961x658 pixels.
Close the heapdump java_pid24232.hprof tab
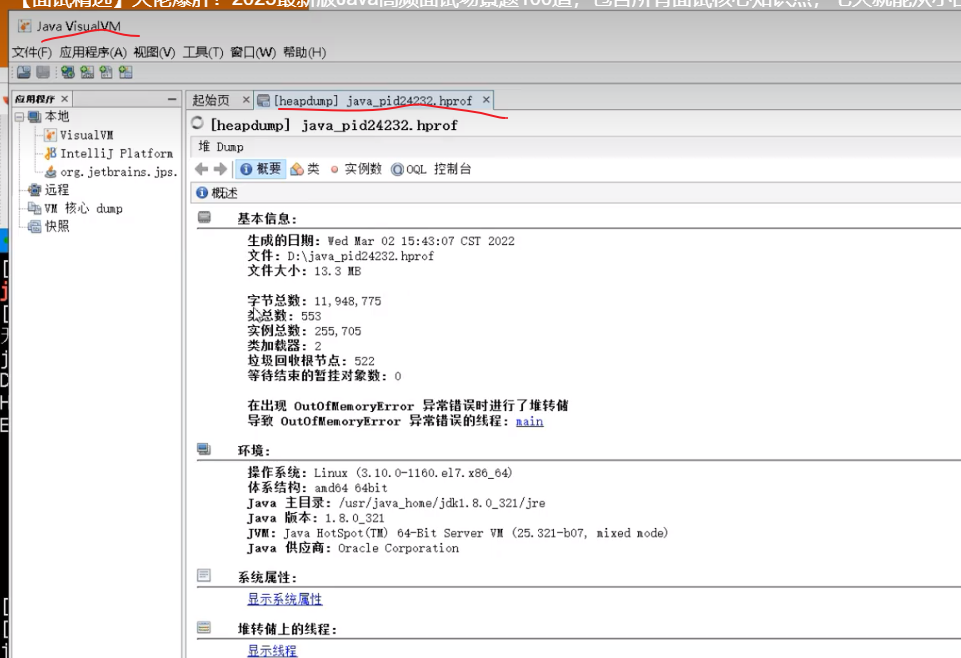[x=486, y=99]
